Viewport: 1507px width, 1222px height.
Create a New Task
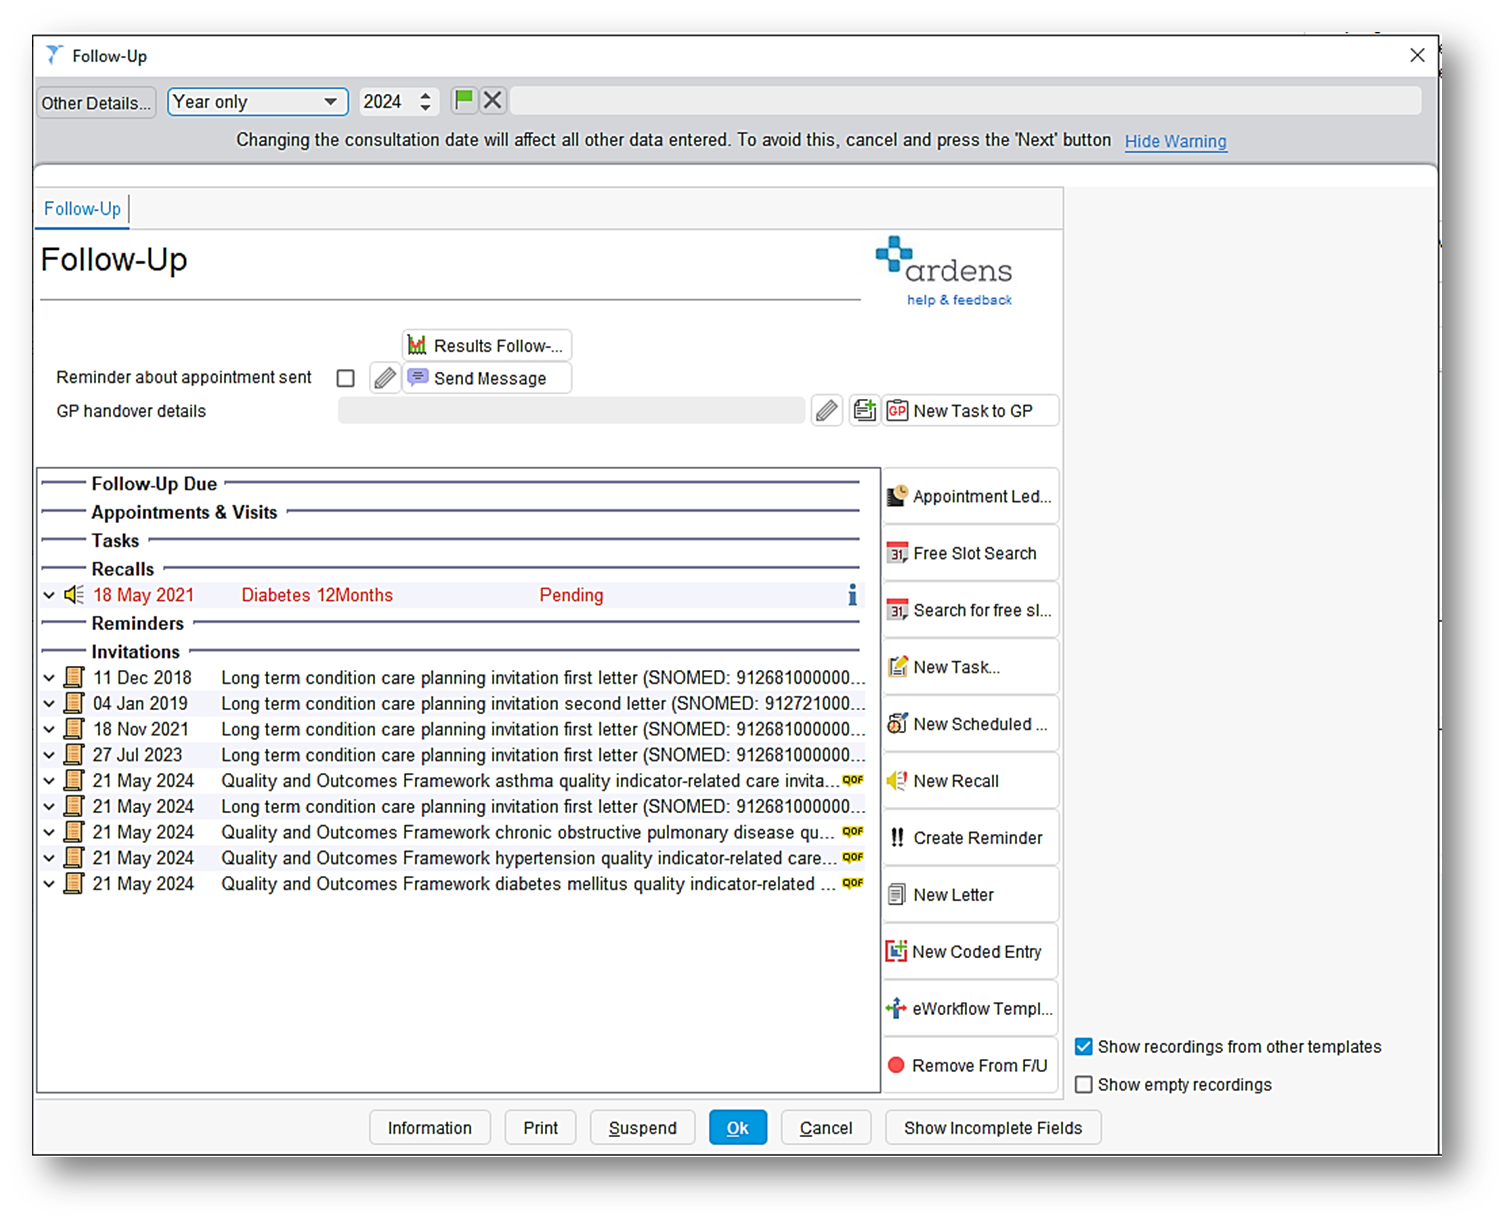point(970,667)
